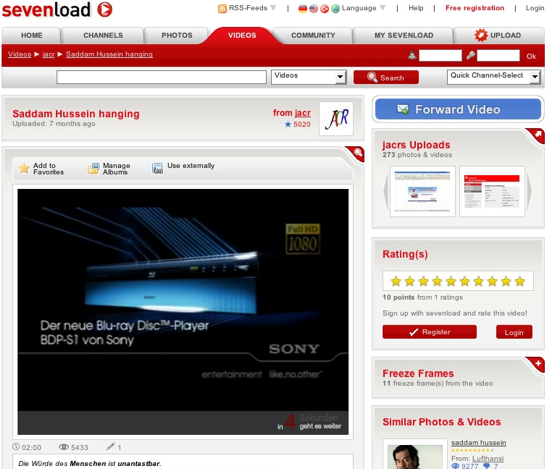This screenshot has width=550, height=469.
Task: Focus the main search text field
Action: (x=161, y=77)
